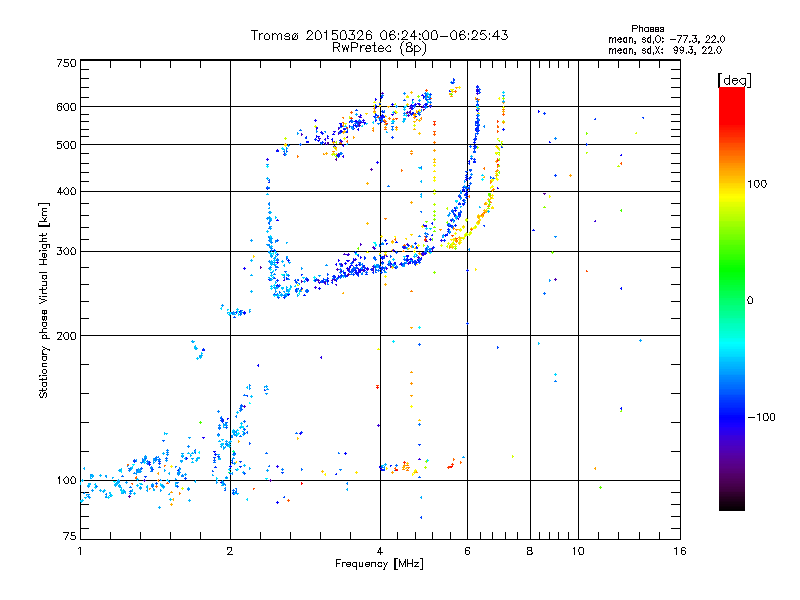Click the x-axis tick label '10'
Viewport: 800px width, 600px height.
tap(578, 551)
